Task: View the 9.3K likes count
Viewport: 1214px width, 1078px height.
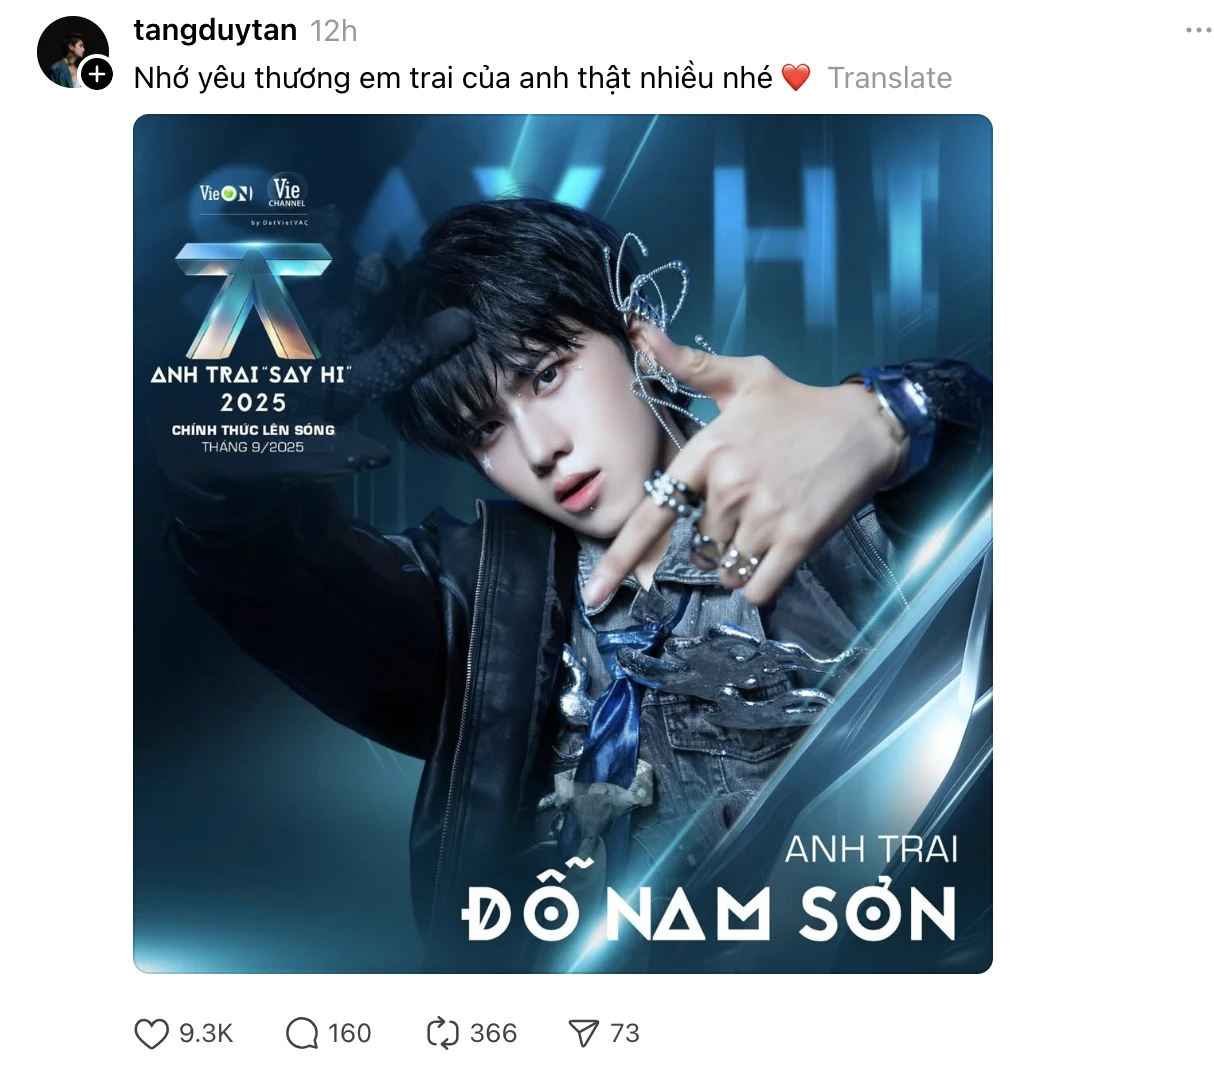Action: click(x=206, y=1033)
